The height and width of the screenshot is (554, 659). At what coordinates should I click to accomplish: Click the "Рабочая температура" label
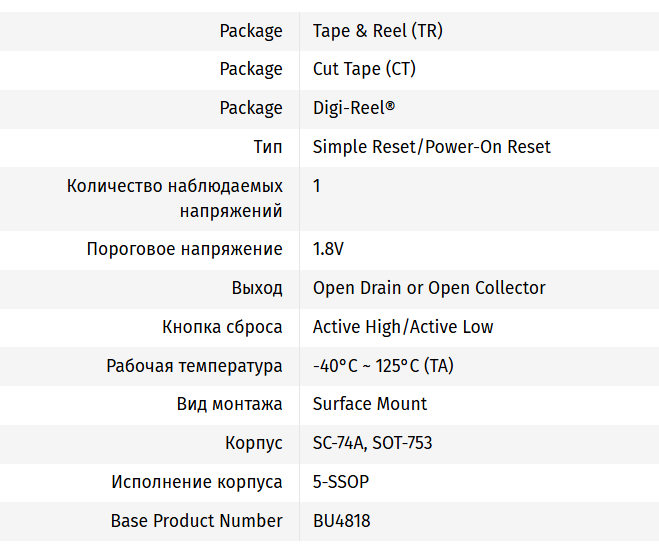(195, 366)
